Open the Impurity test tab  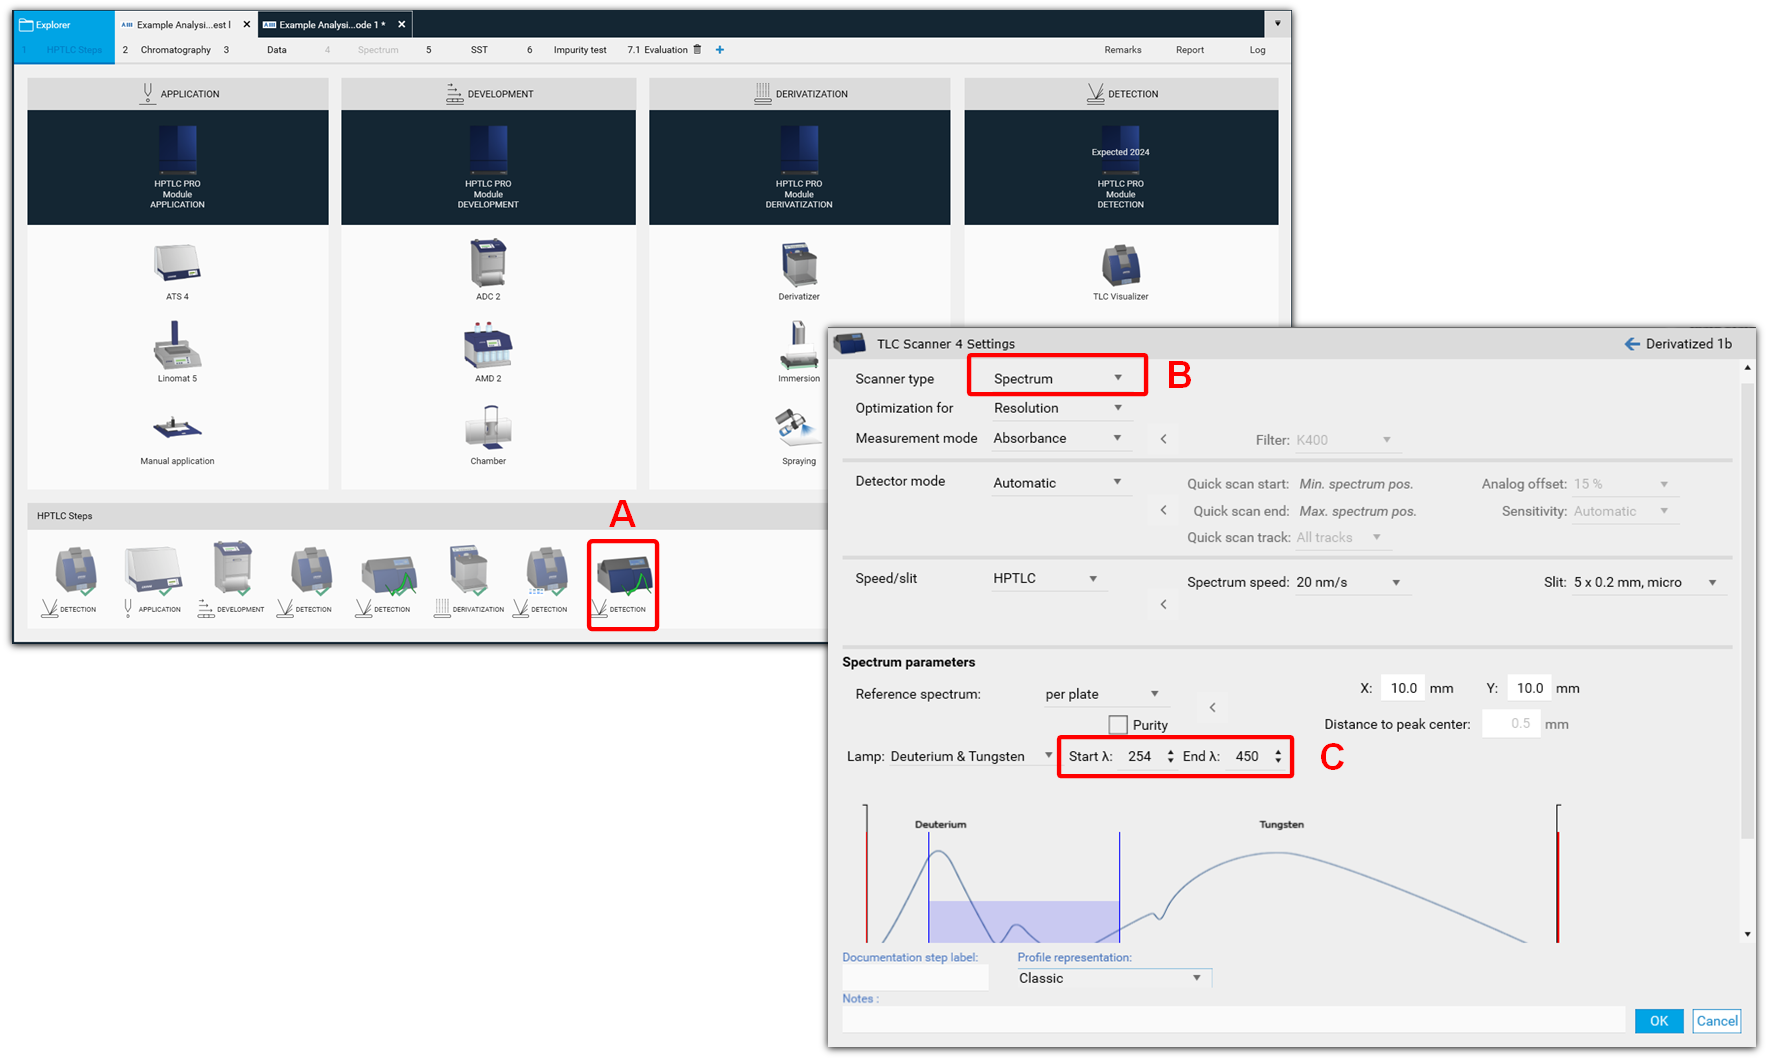click(x=580, y=50)
